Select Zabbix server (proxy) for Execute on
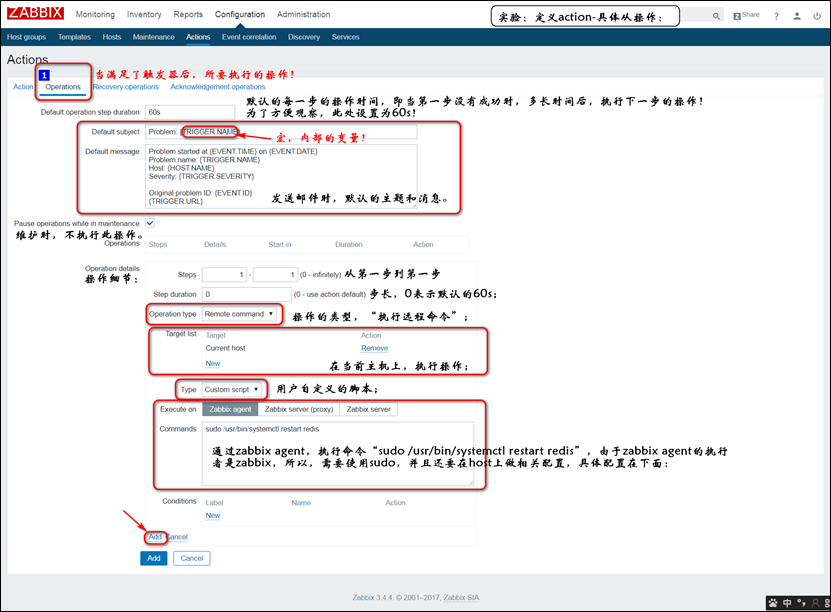 (299, 409)
